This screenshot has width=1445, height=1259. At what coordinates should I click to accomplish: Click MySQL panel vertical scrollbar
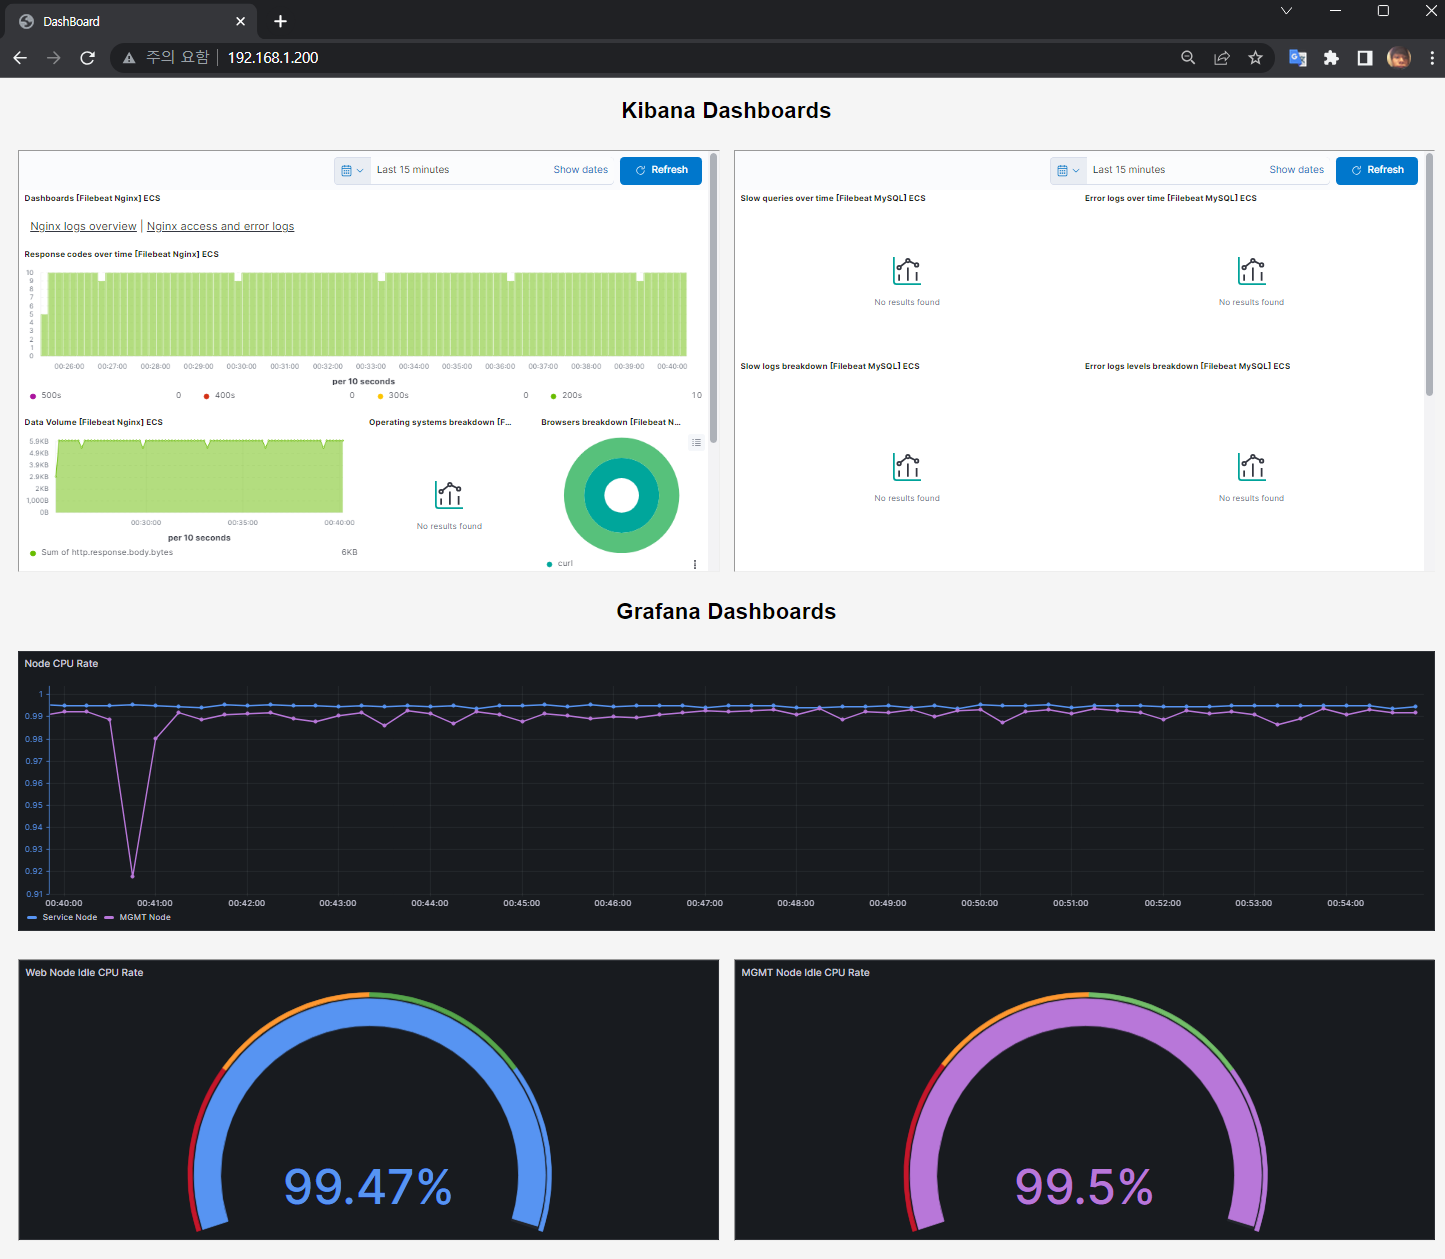pyautogui.click(x=1429, y=275)
